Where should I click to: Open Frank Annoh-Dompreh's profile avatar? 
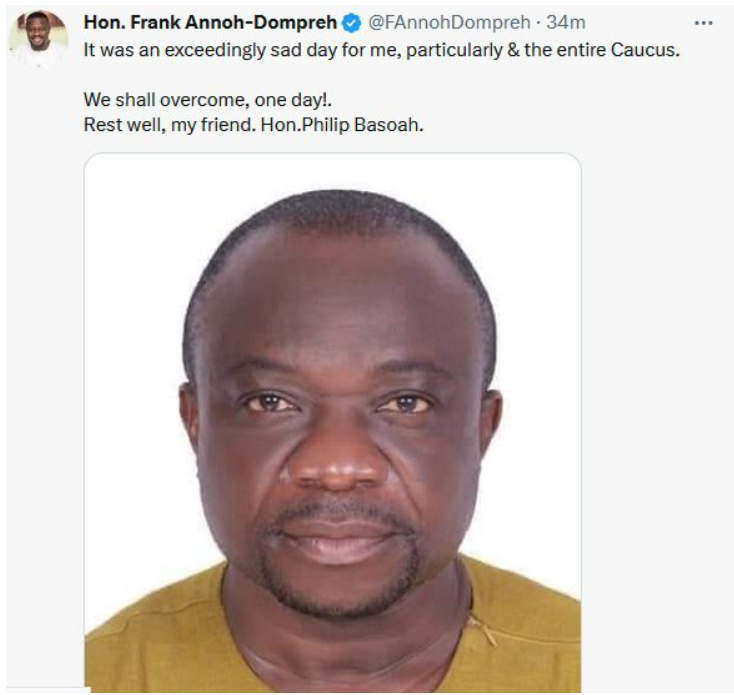(x=38, y=38)
